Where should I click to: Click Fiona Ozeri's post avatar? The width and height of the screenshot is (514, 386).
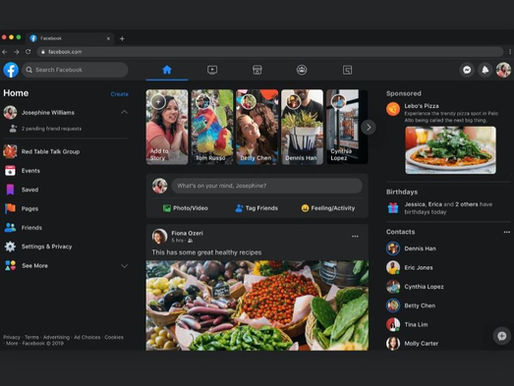tap(159, 236)
